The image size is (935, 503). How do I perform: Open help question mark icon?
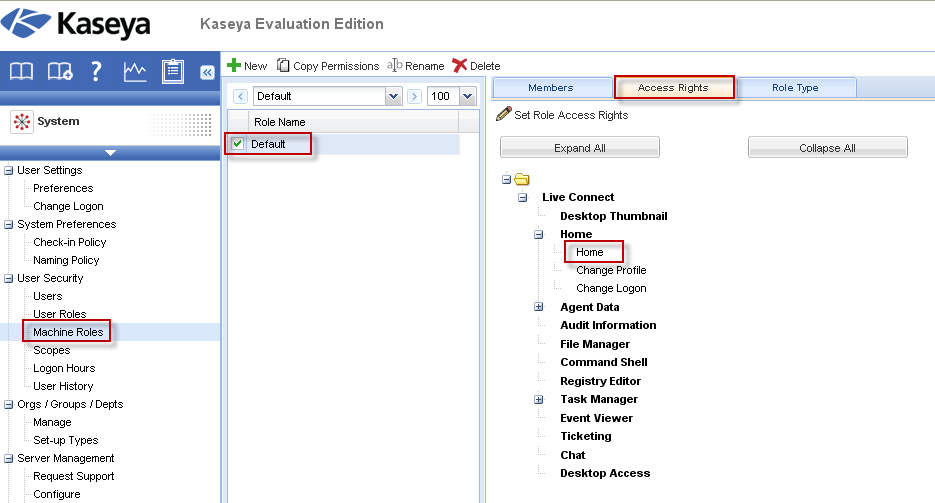coord(97,71)
